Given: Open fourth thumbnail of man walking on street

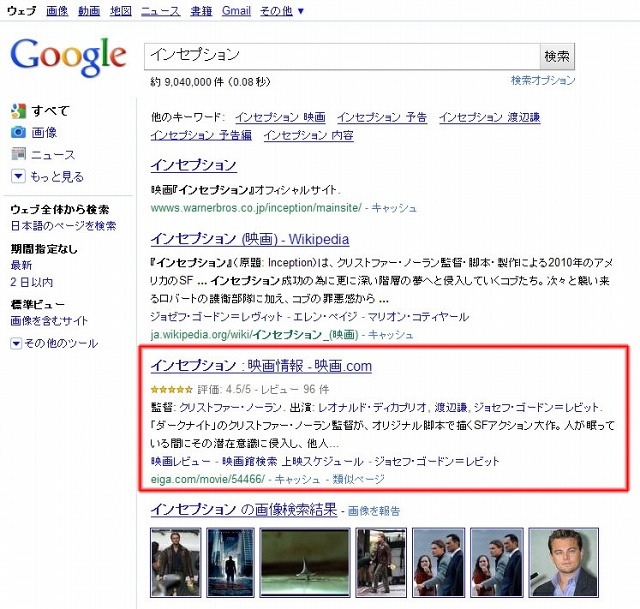Looking at the screenshot, I should tap(381, 562).
